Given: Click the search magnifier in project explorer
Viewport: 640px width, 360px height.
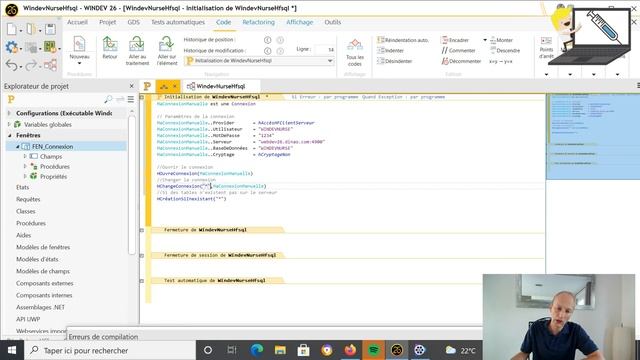Looking at the screenshot, I should tap(108, 99).
